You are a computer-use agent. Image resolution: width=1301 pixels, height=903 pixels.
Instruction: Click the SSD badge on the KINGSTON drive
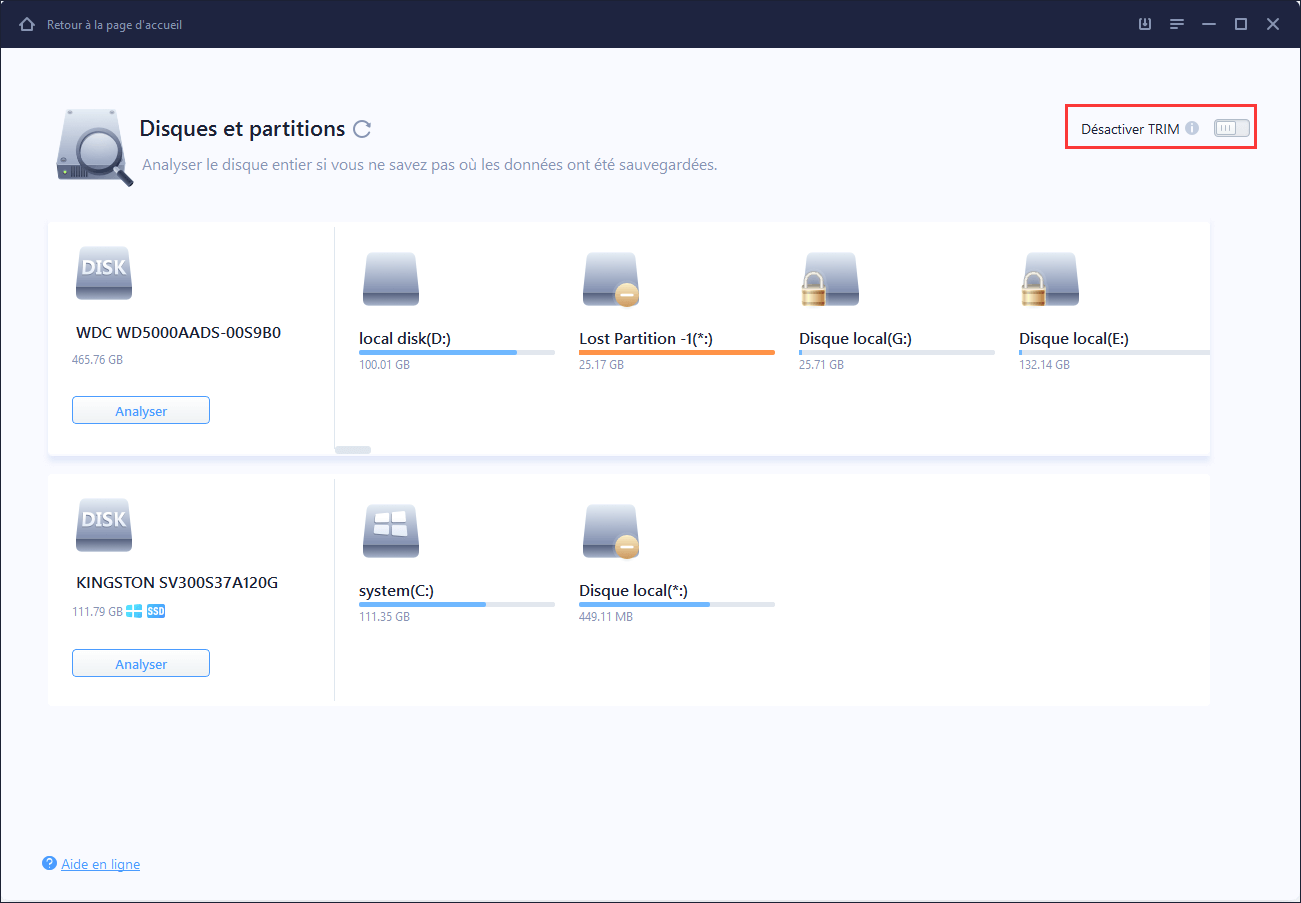pos(155,610)
